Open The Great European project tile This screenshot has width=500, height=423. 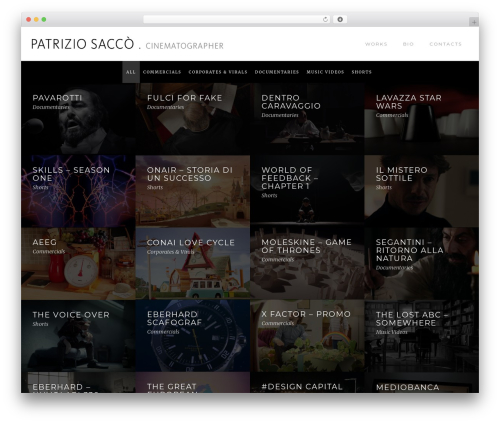click(x=193, y=383)
